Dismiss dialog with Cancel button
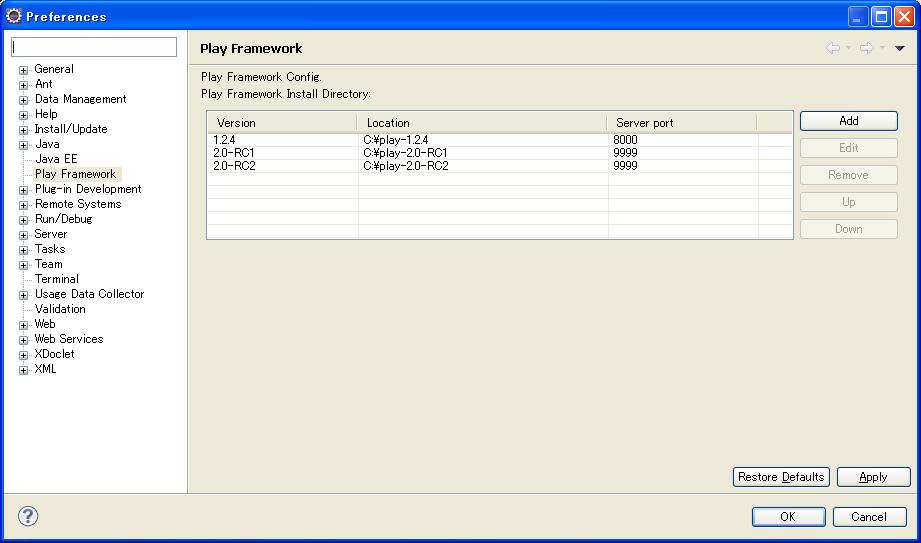The height and width of the screenshot is (543, 921). 869,517
